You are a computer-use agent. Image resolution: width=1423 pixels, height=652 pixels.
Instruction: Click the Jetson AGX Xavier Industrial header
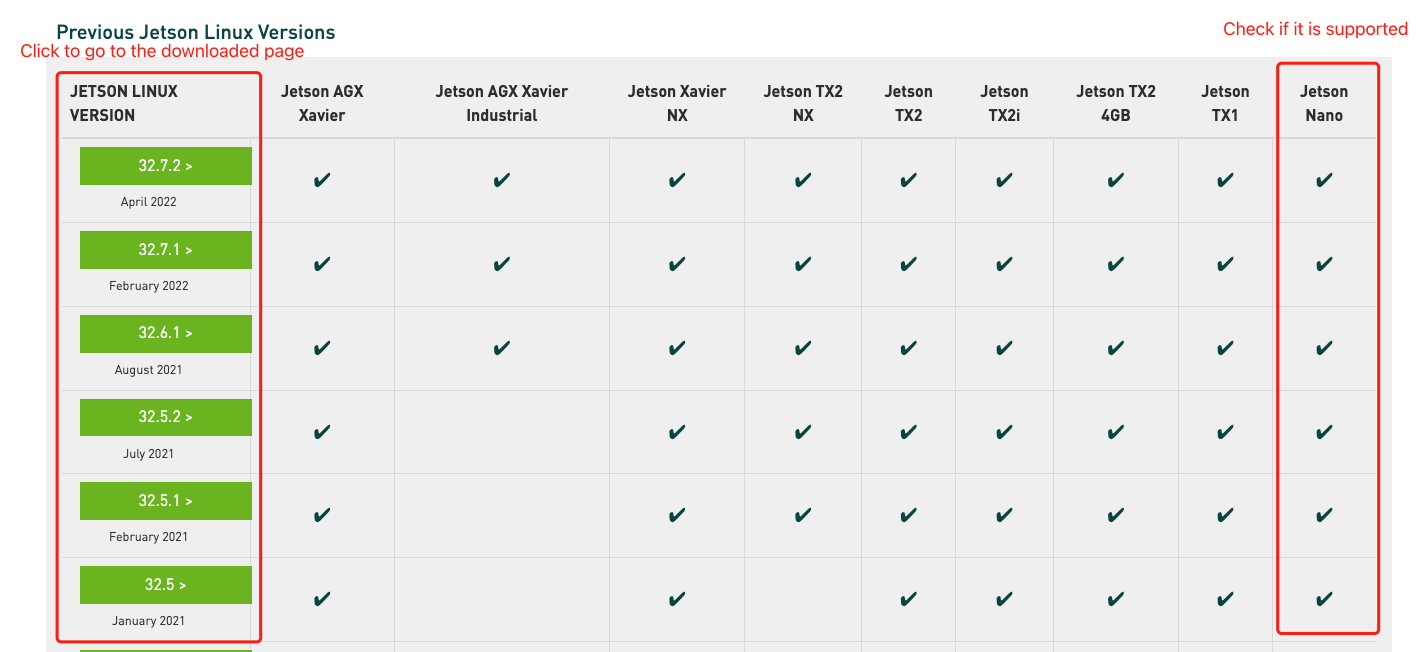click(502, 103)
